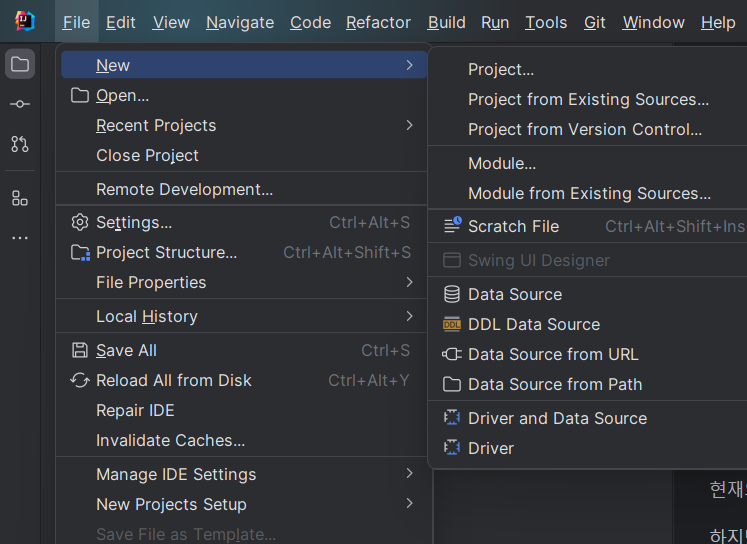Open the Structure tool window icon

tap(20, 198)
